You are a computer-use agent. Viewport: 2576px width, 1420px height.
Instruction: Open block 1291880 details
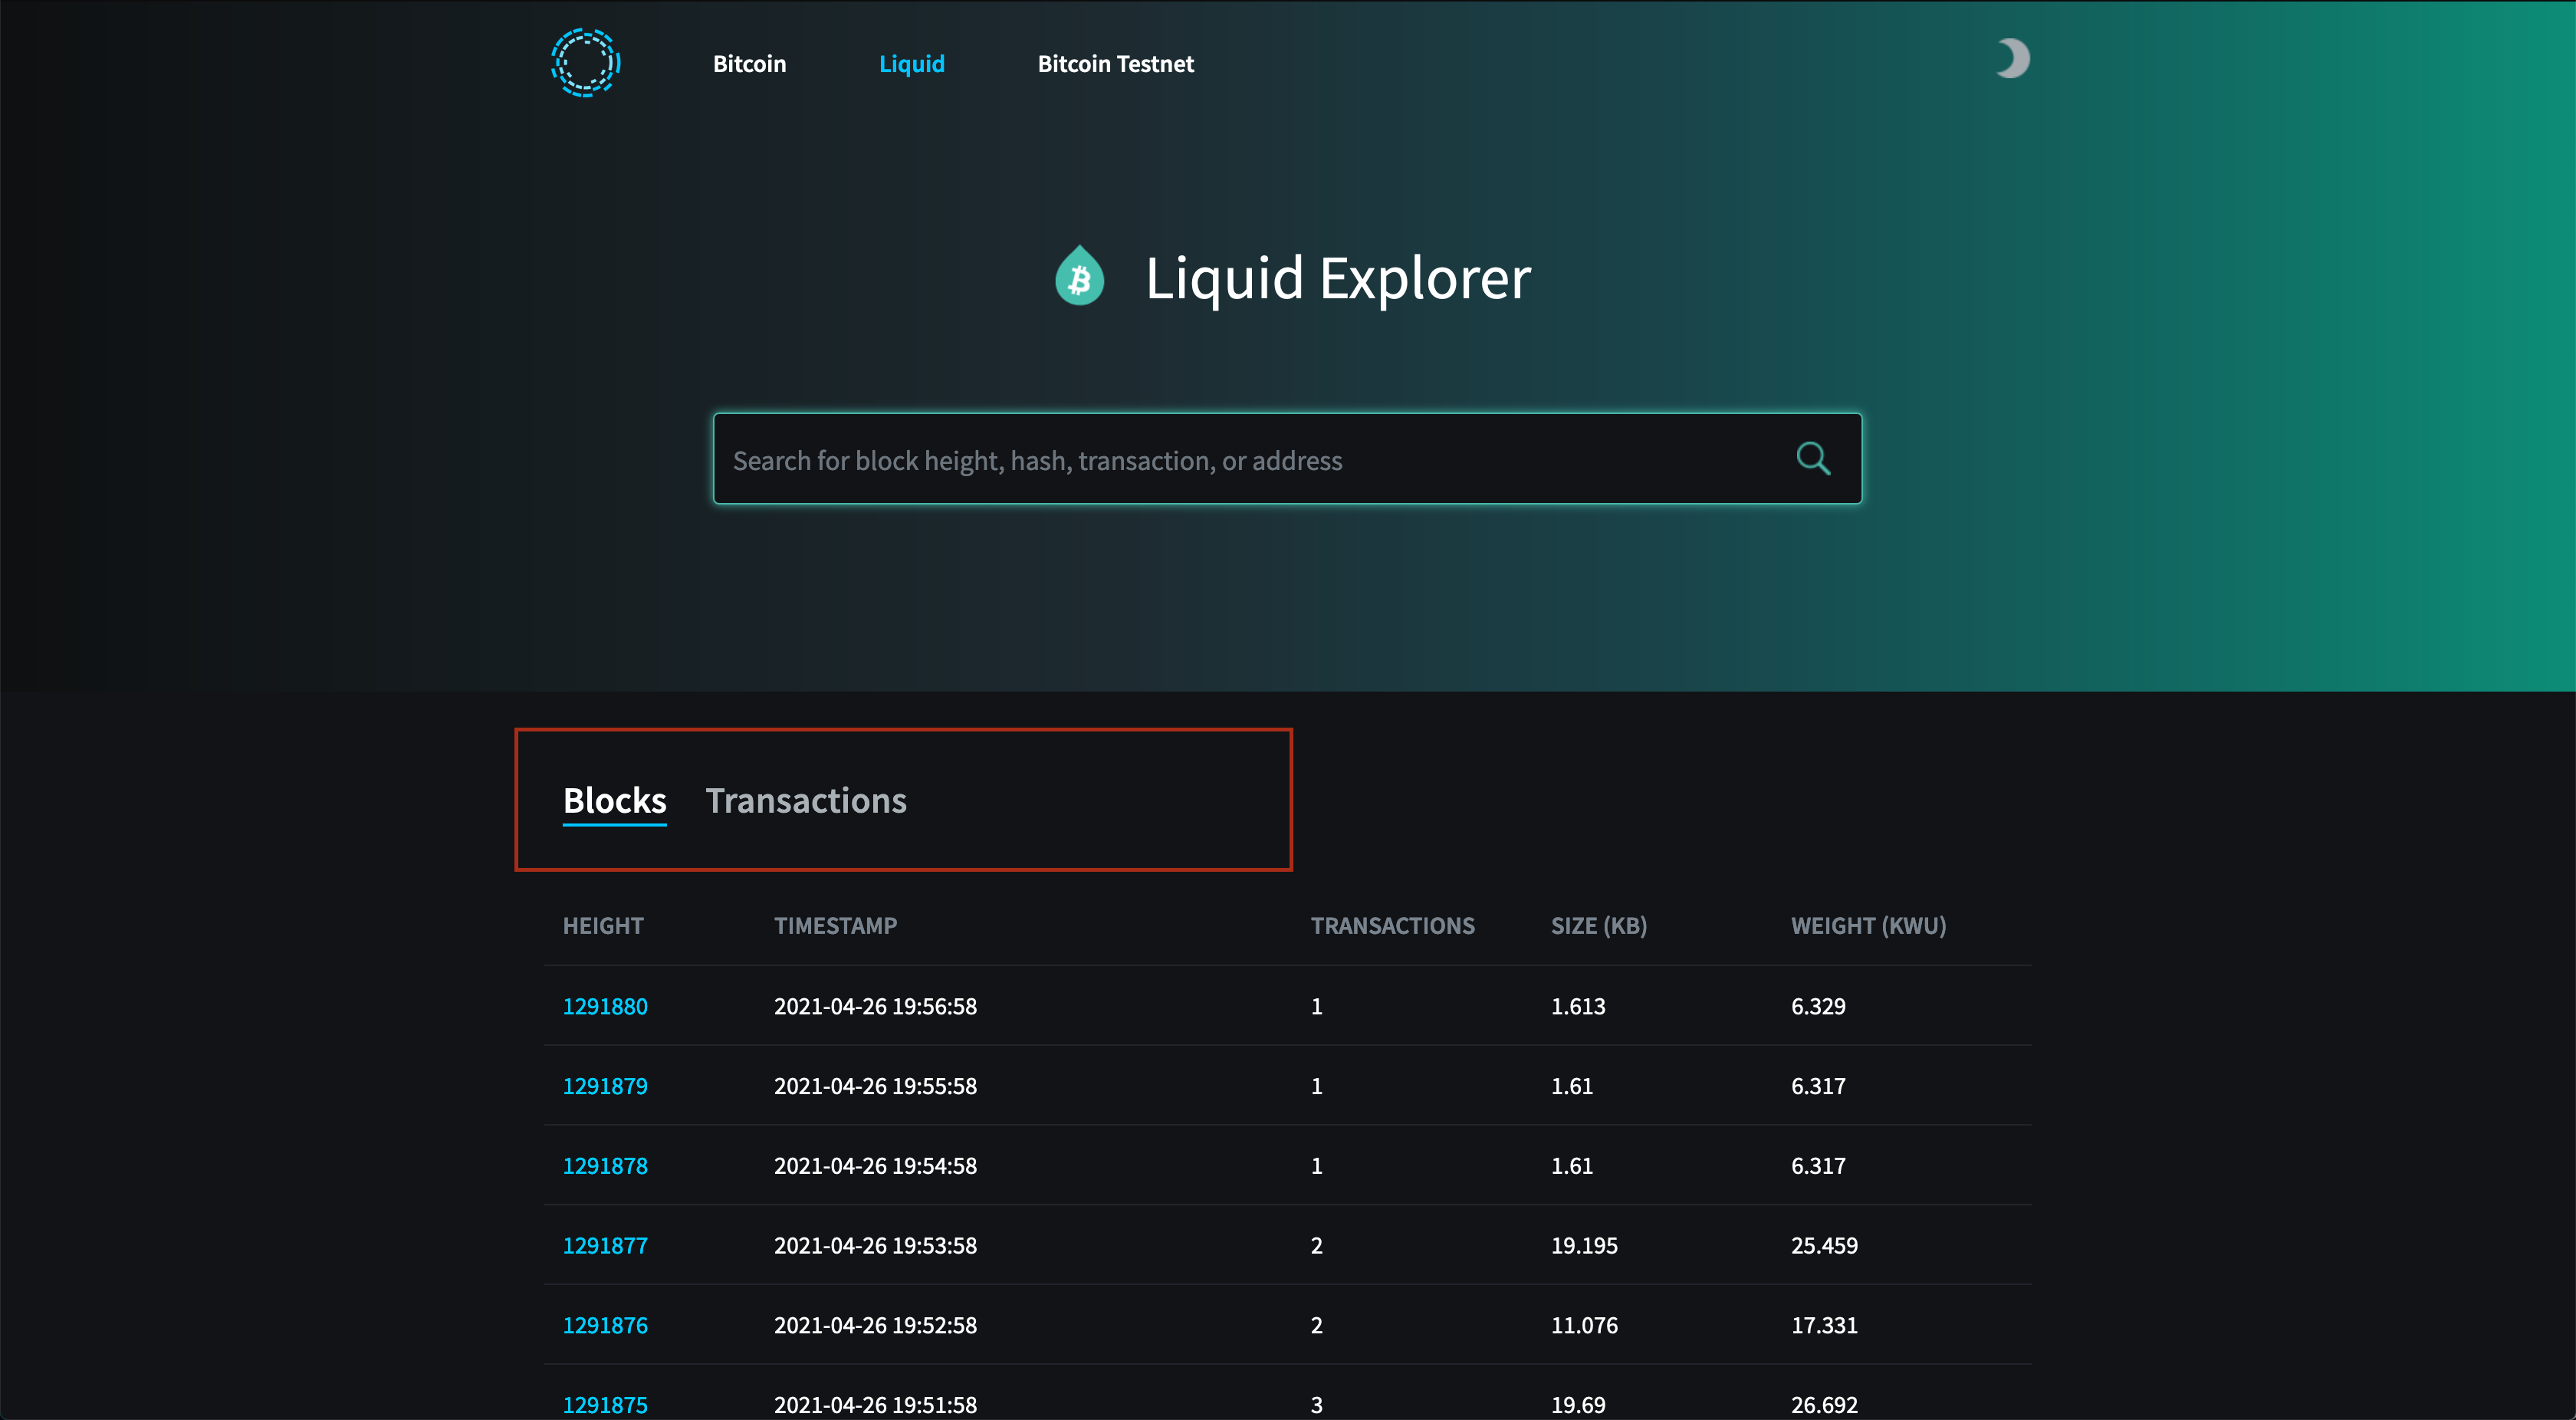click(606, 1006)
